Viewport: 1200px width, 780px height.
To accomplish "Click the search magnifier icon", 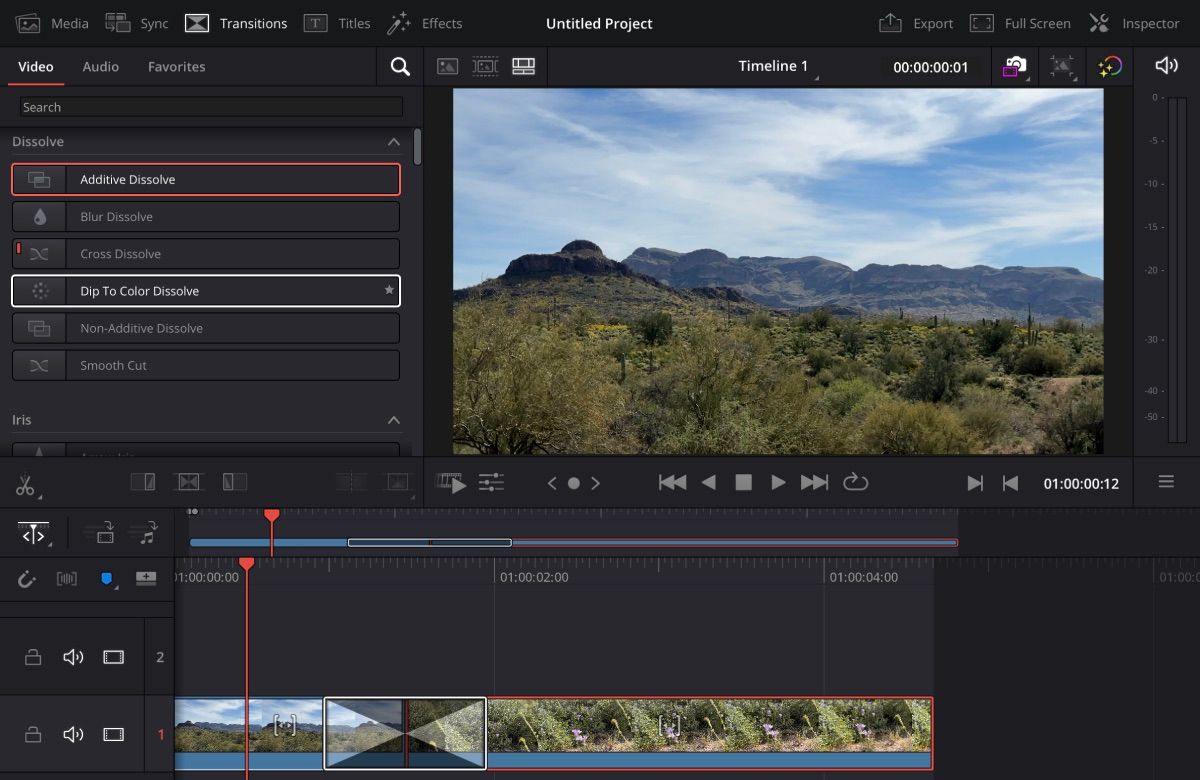I will [400, 67].
